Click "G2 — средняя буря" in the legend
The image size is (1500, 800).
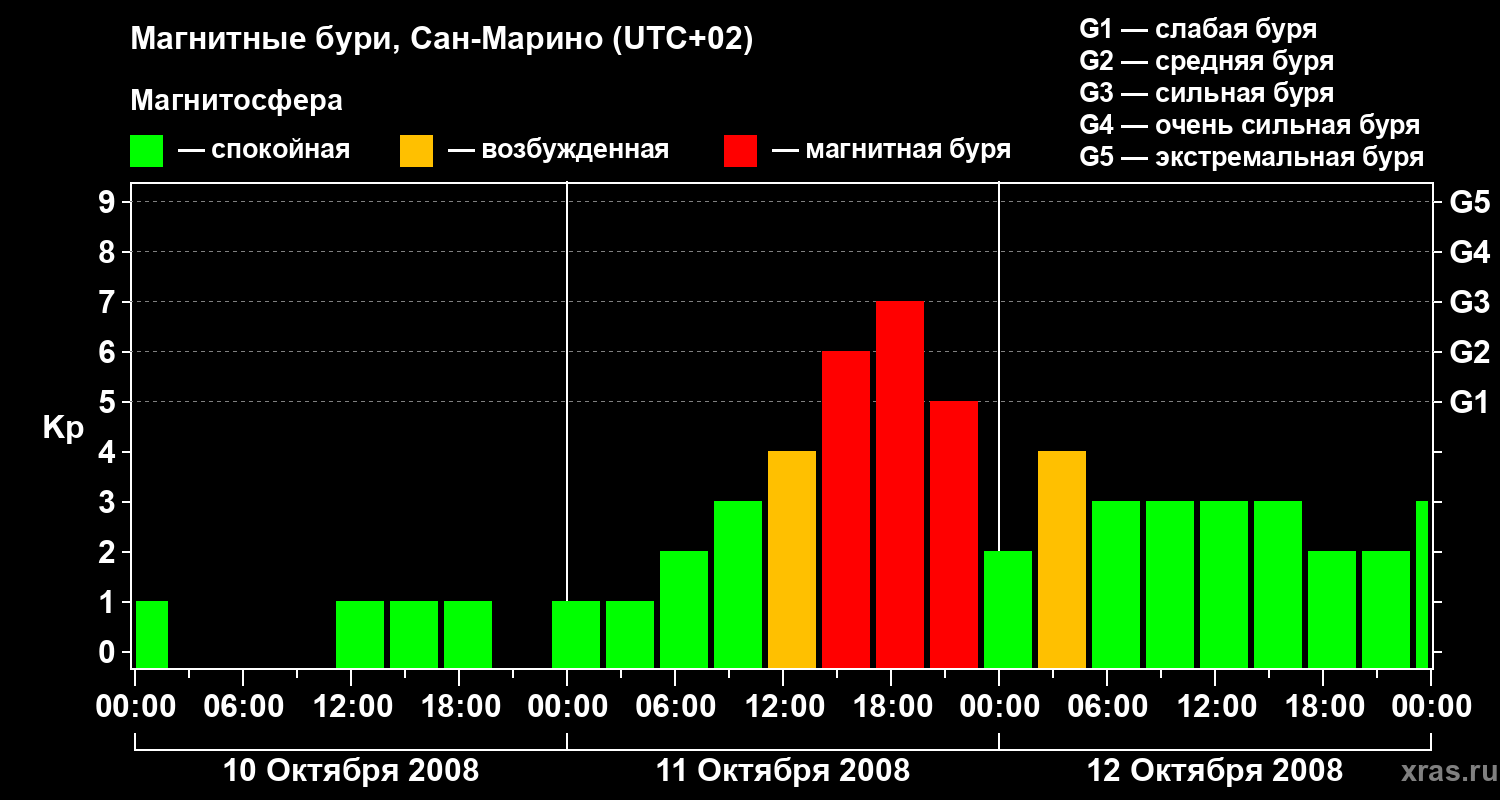[x=1207, y=61]
